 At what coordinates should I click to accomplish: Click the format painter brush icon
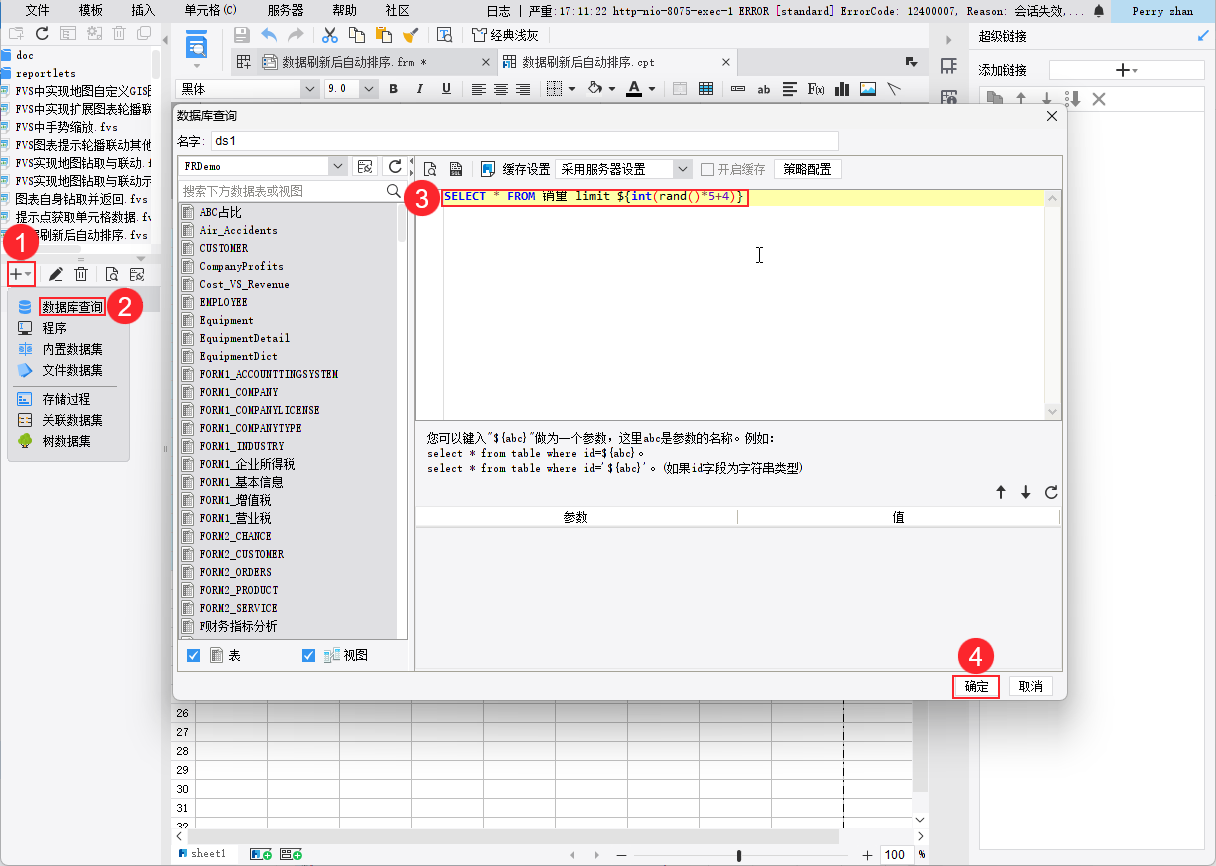410,35
